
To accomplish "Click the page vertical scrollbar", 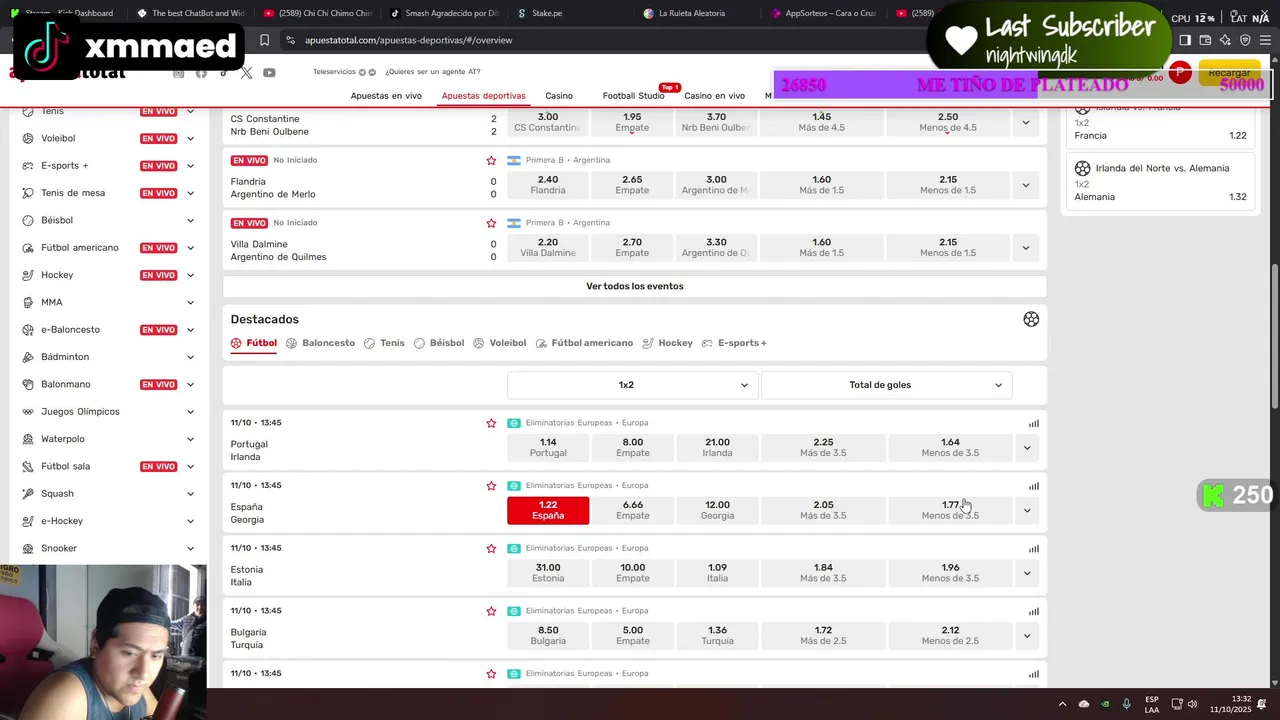I will [x=1274, y=335].
